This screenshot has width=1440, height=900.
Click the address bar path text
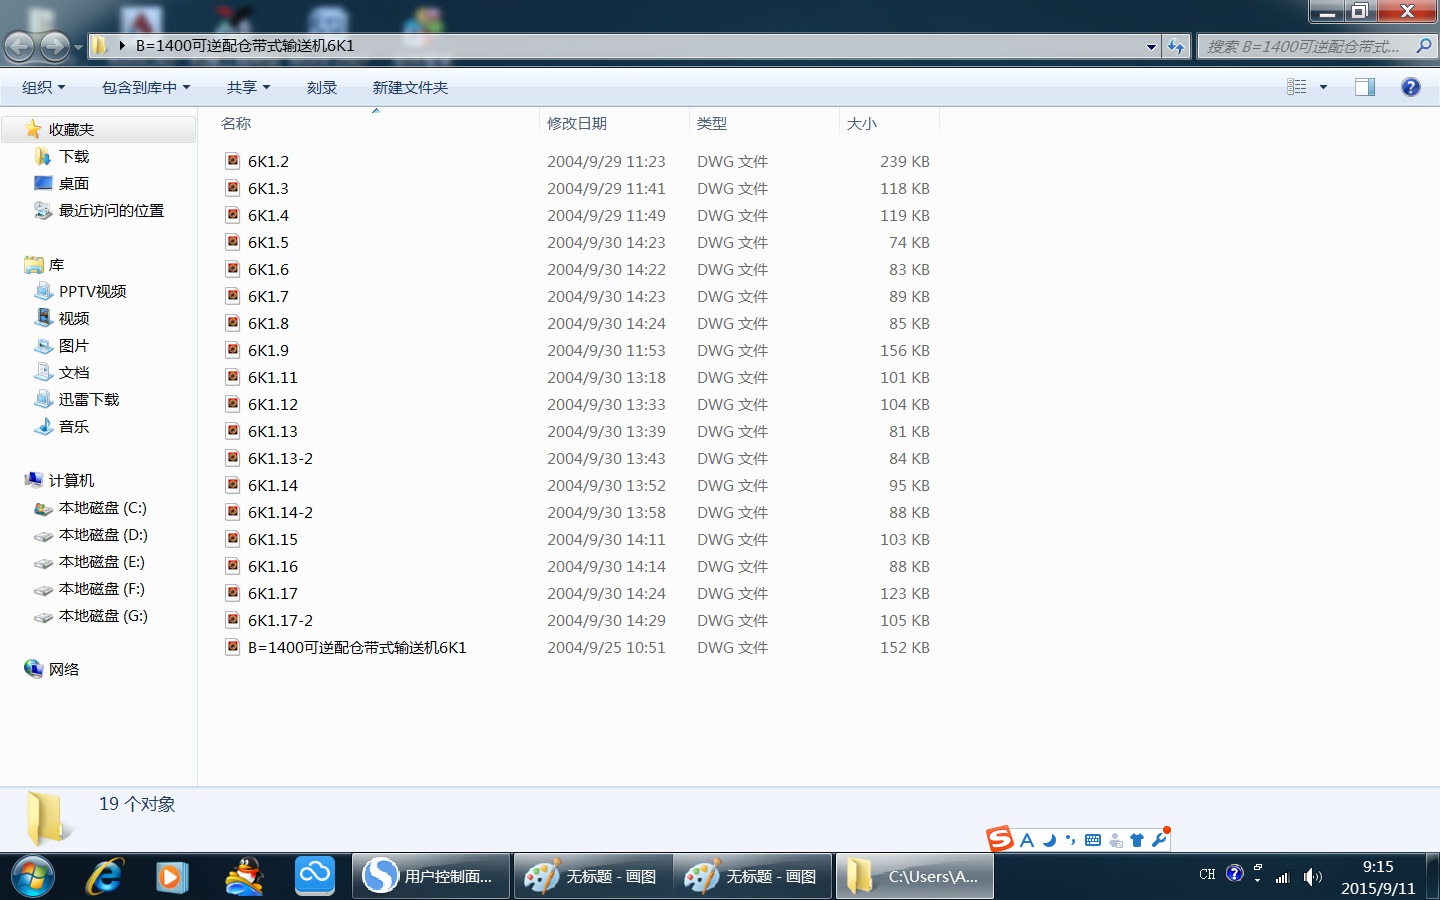tap(245, 46)
